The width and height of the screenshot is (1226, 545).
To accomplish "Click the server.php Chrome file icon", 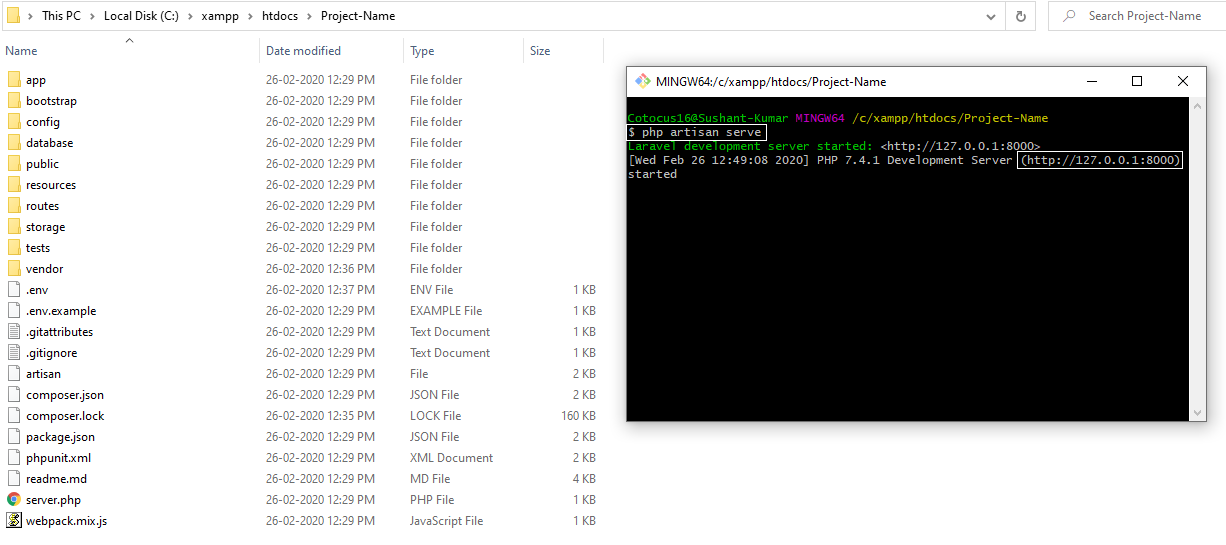I will 14,500.
